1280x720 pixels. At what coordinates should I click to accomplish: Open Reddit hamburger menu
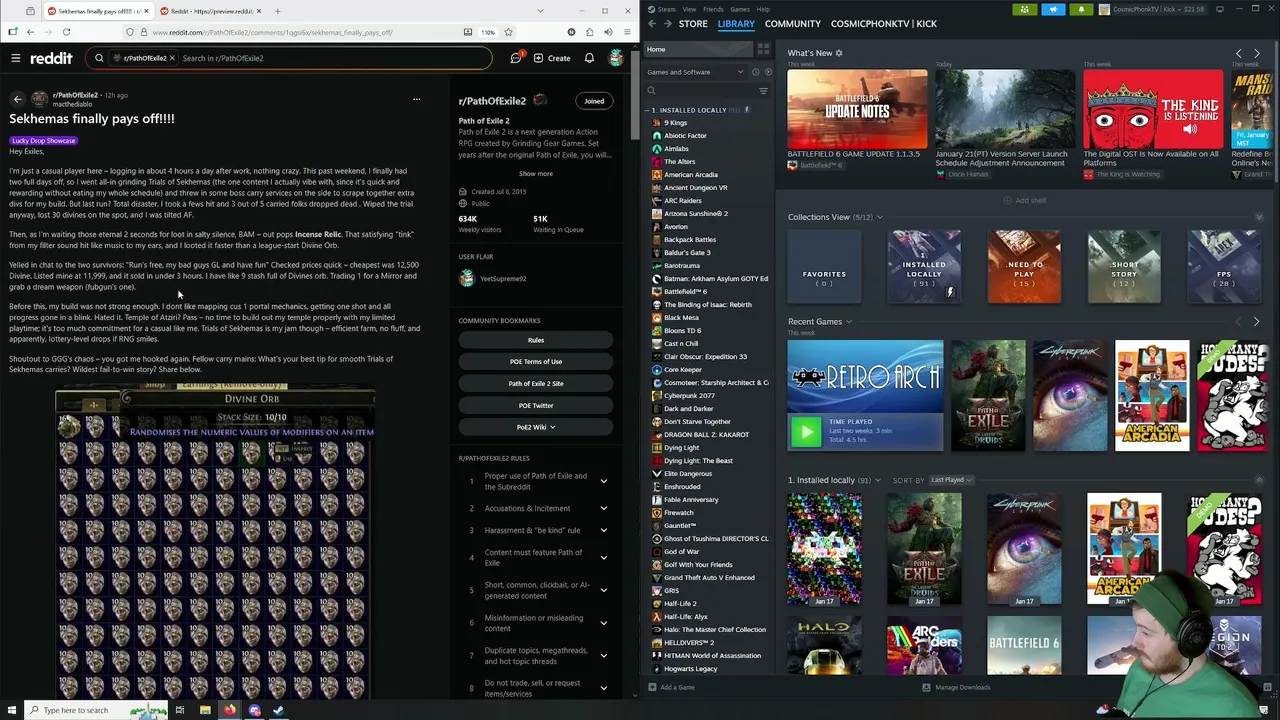16,58
